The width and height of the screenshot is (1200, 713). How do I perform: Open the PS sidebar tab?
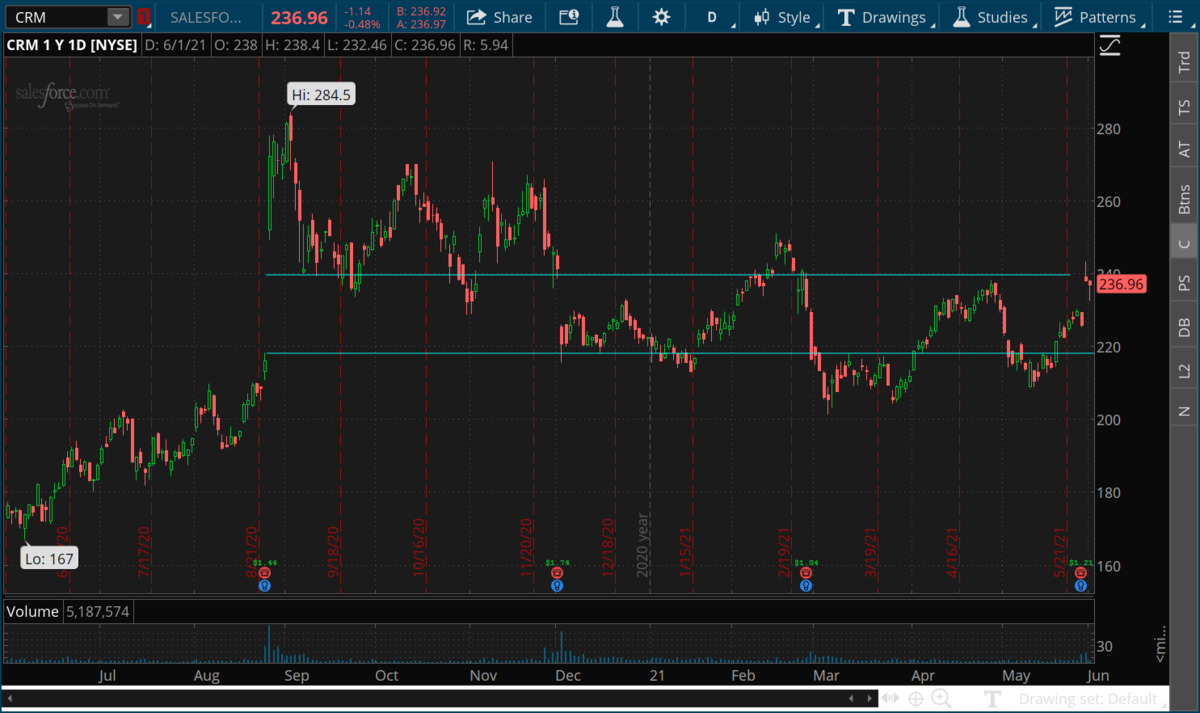1184,283
